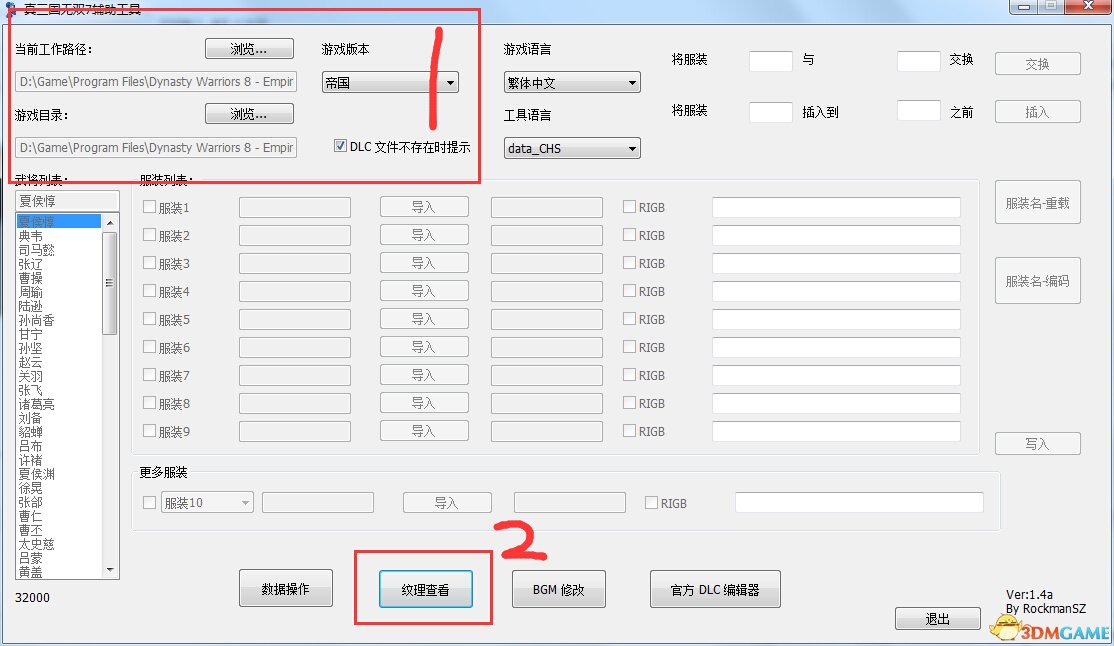Open the 工具语言 data_CHS dropdown

pyautogui.click(x=572, y=148)
